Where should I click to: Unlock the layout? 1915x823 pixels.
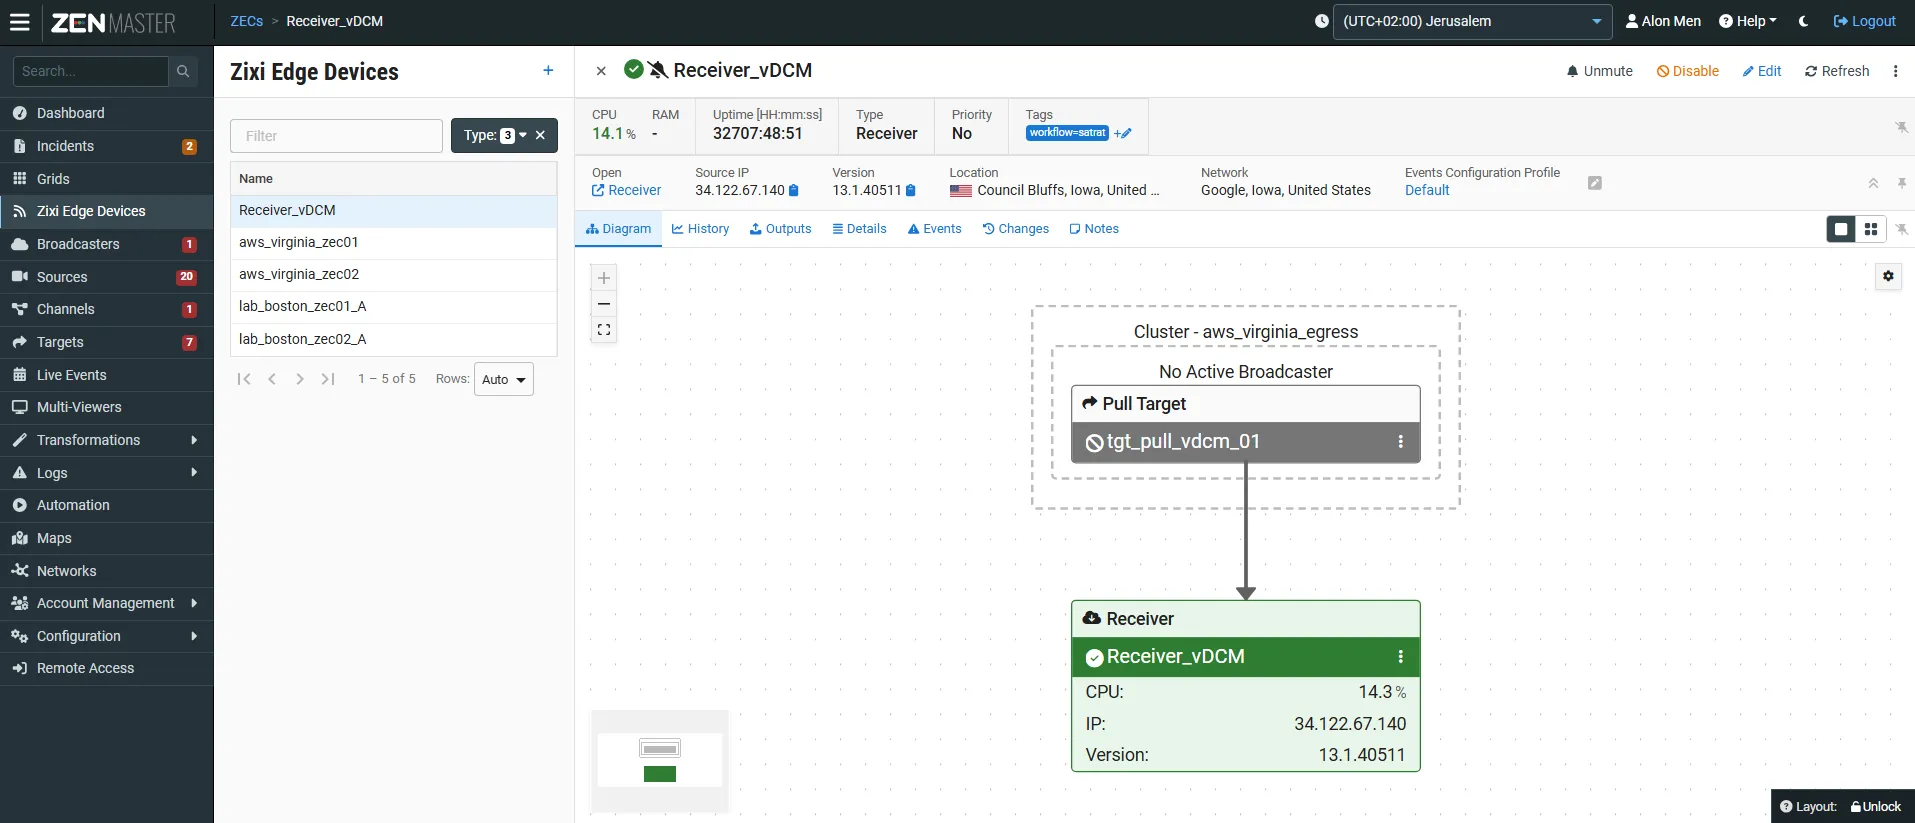(x=1876, y=807)
